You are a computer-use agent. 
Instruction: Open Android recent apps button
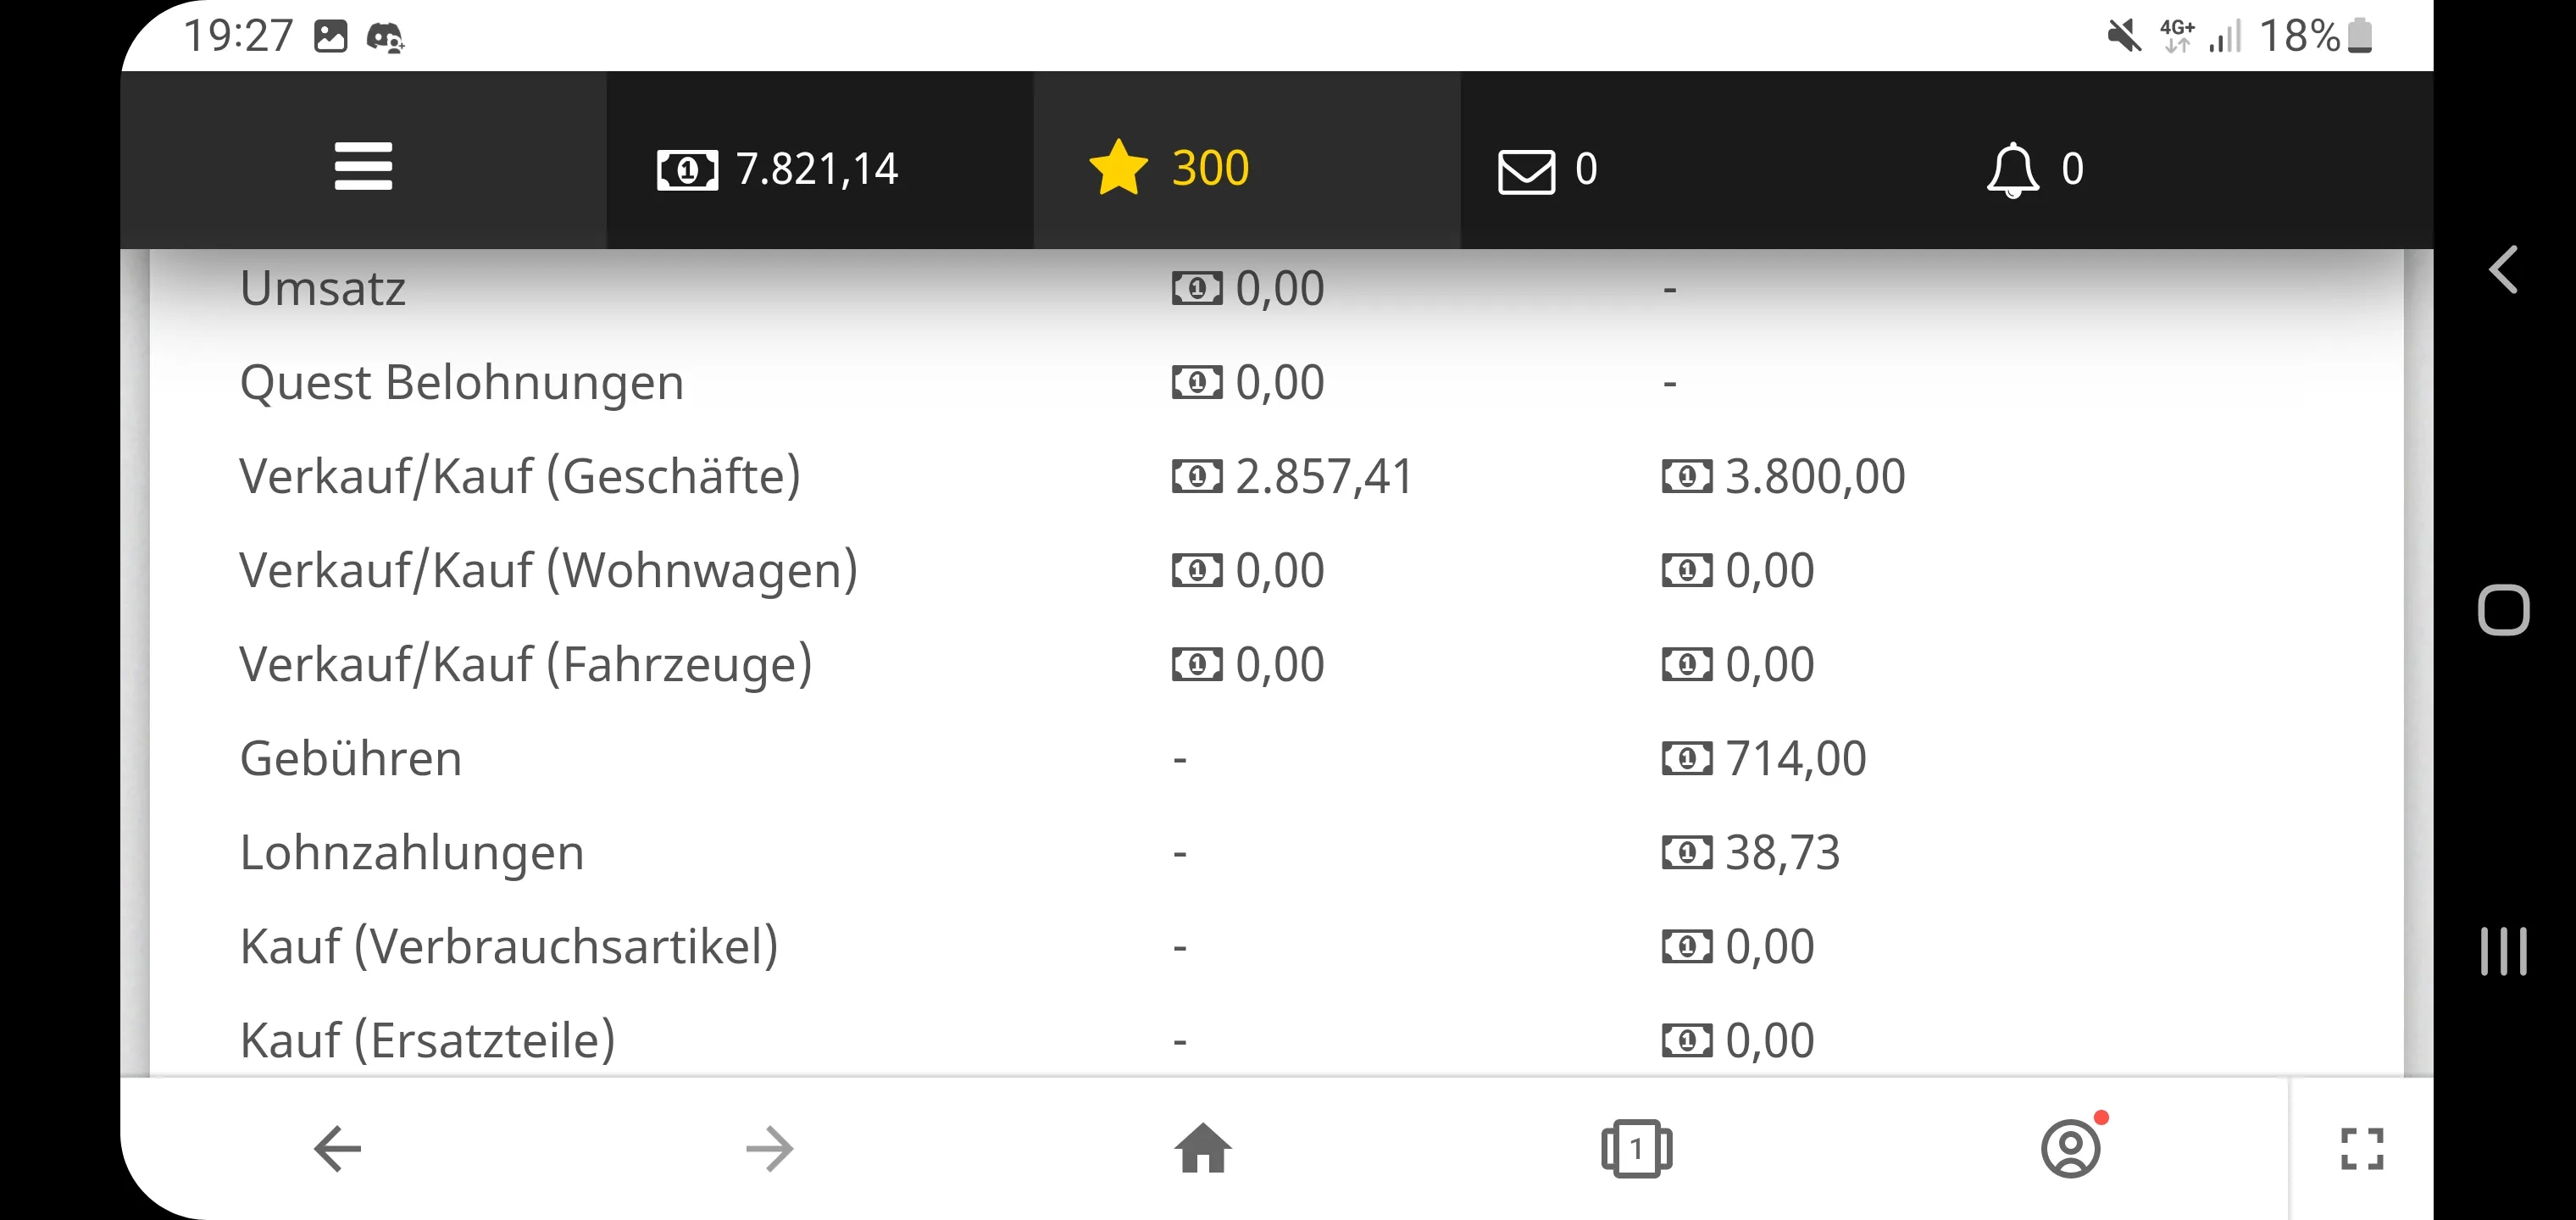[x=2503, y=950]
